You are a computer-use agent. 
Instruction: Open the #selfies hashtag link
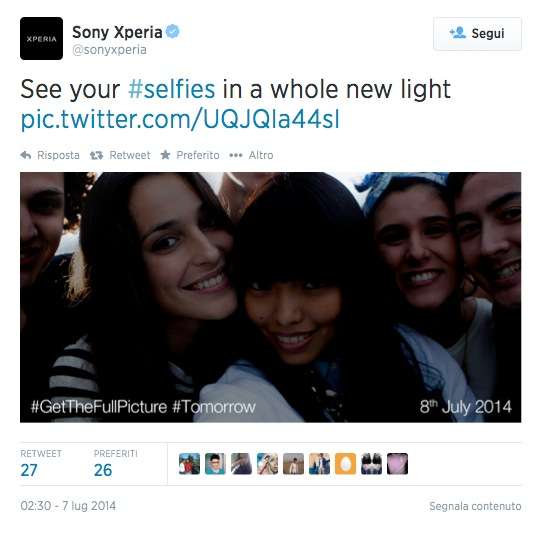pyautogui.click(x=172, y=90)
